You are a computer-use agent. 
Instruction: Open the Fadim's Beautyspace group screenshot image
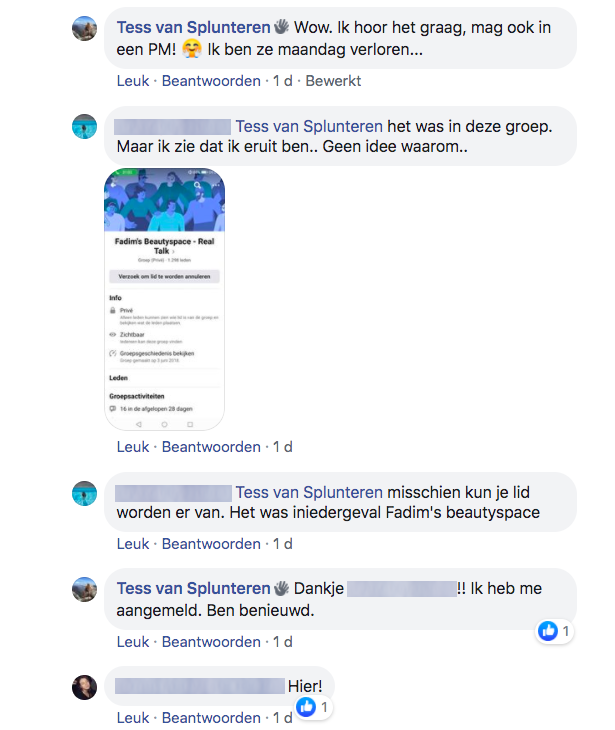[x=164, y=299]
